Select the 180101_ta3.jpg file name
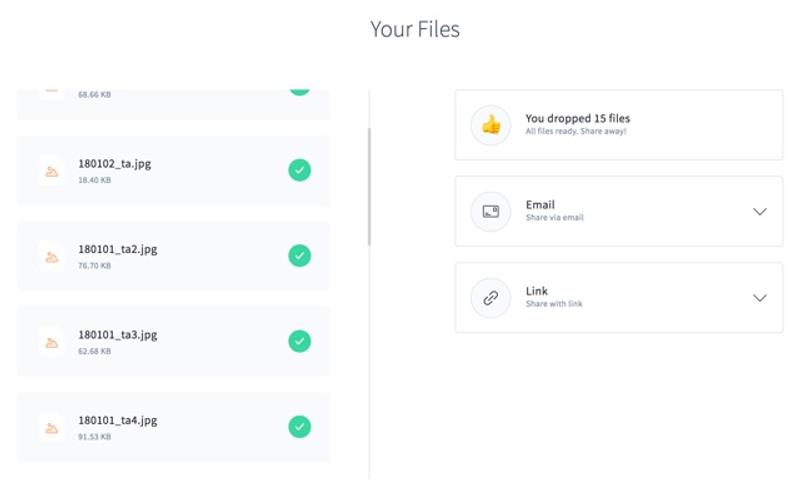Viewport: 800px width, 480px height. click(x=118, y=335)
